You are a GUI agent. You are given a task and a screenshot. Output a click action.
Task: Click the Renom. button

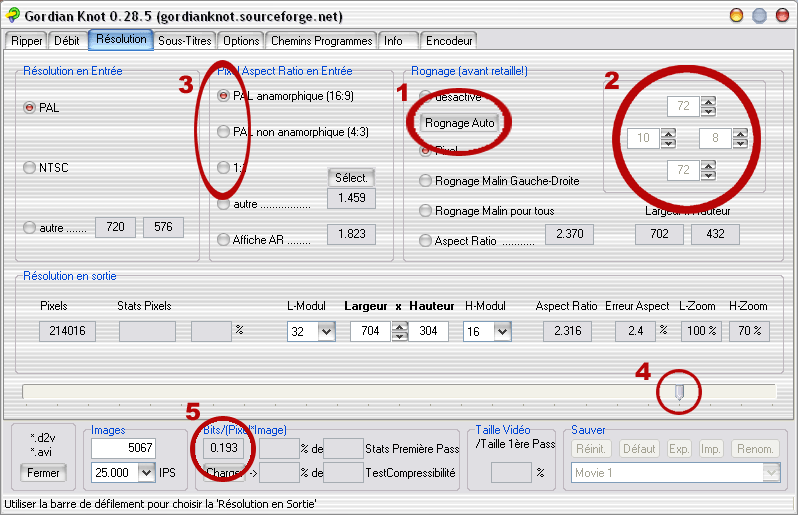click(x=755, y=449)
